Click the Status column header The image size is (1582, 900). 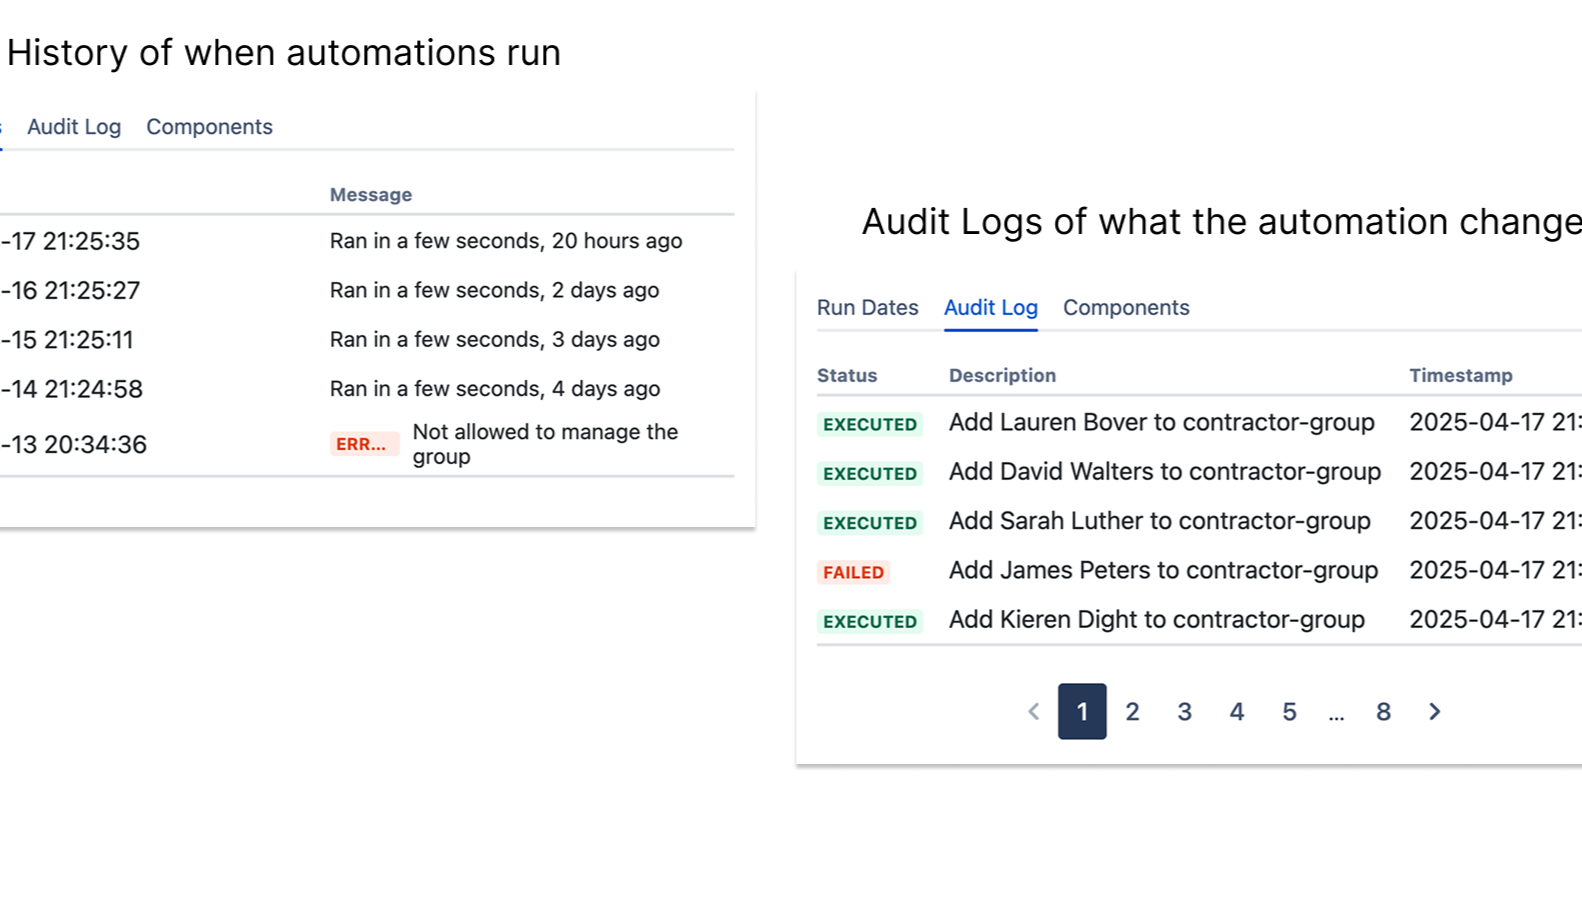coord(847,376)
